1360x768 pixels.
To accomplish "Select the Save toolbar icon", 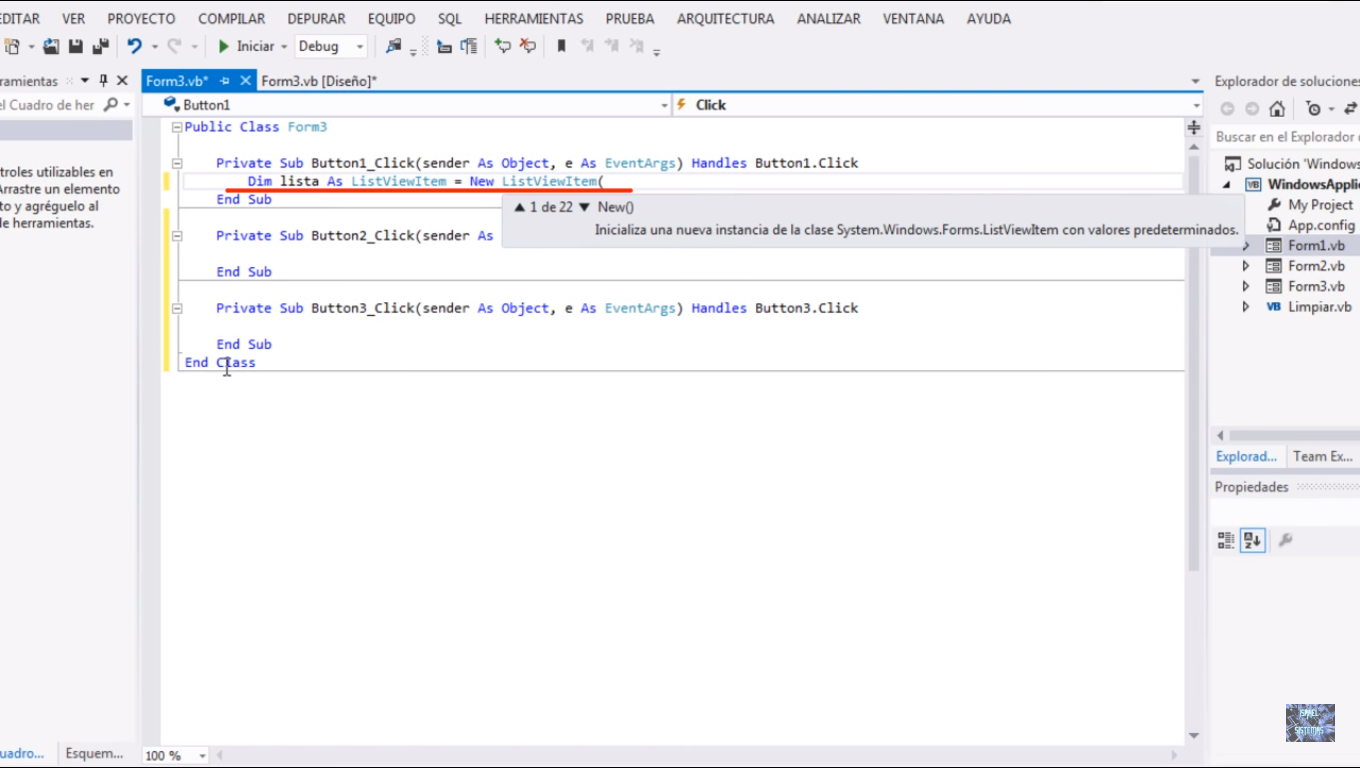I will 73,46.
